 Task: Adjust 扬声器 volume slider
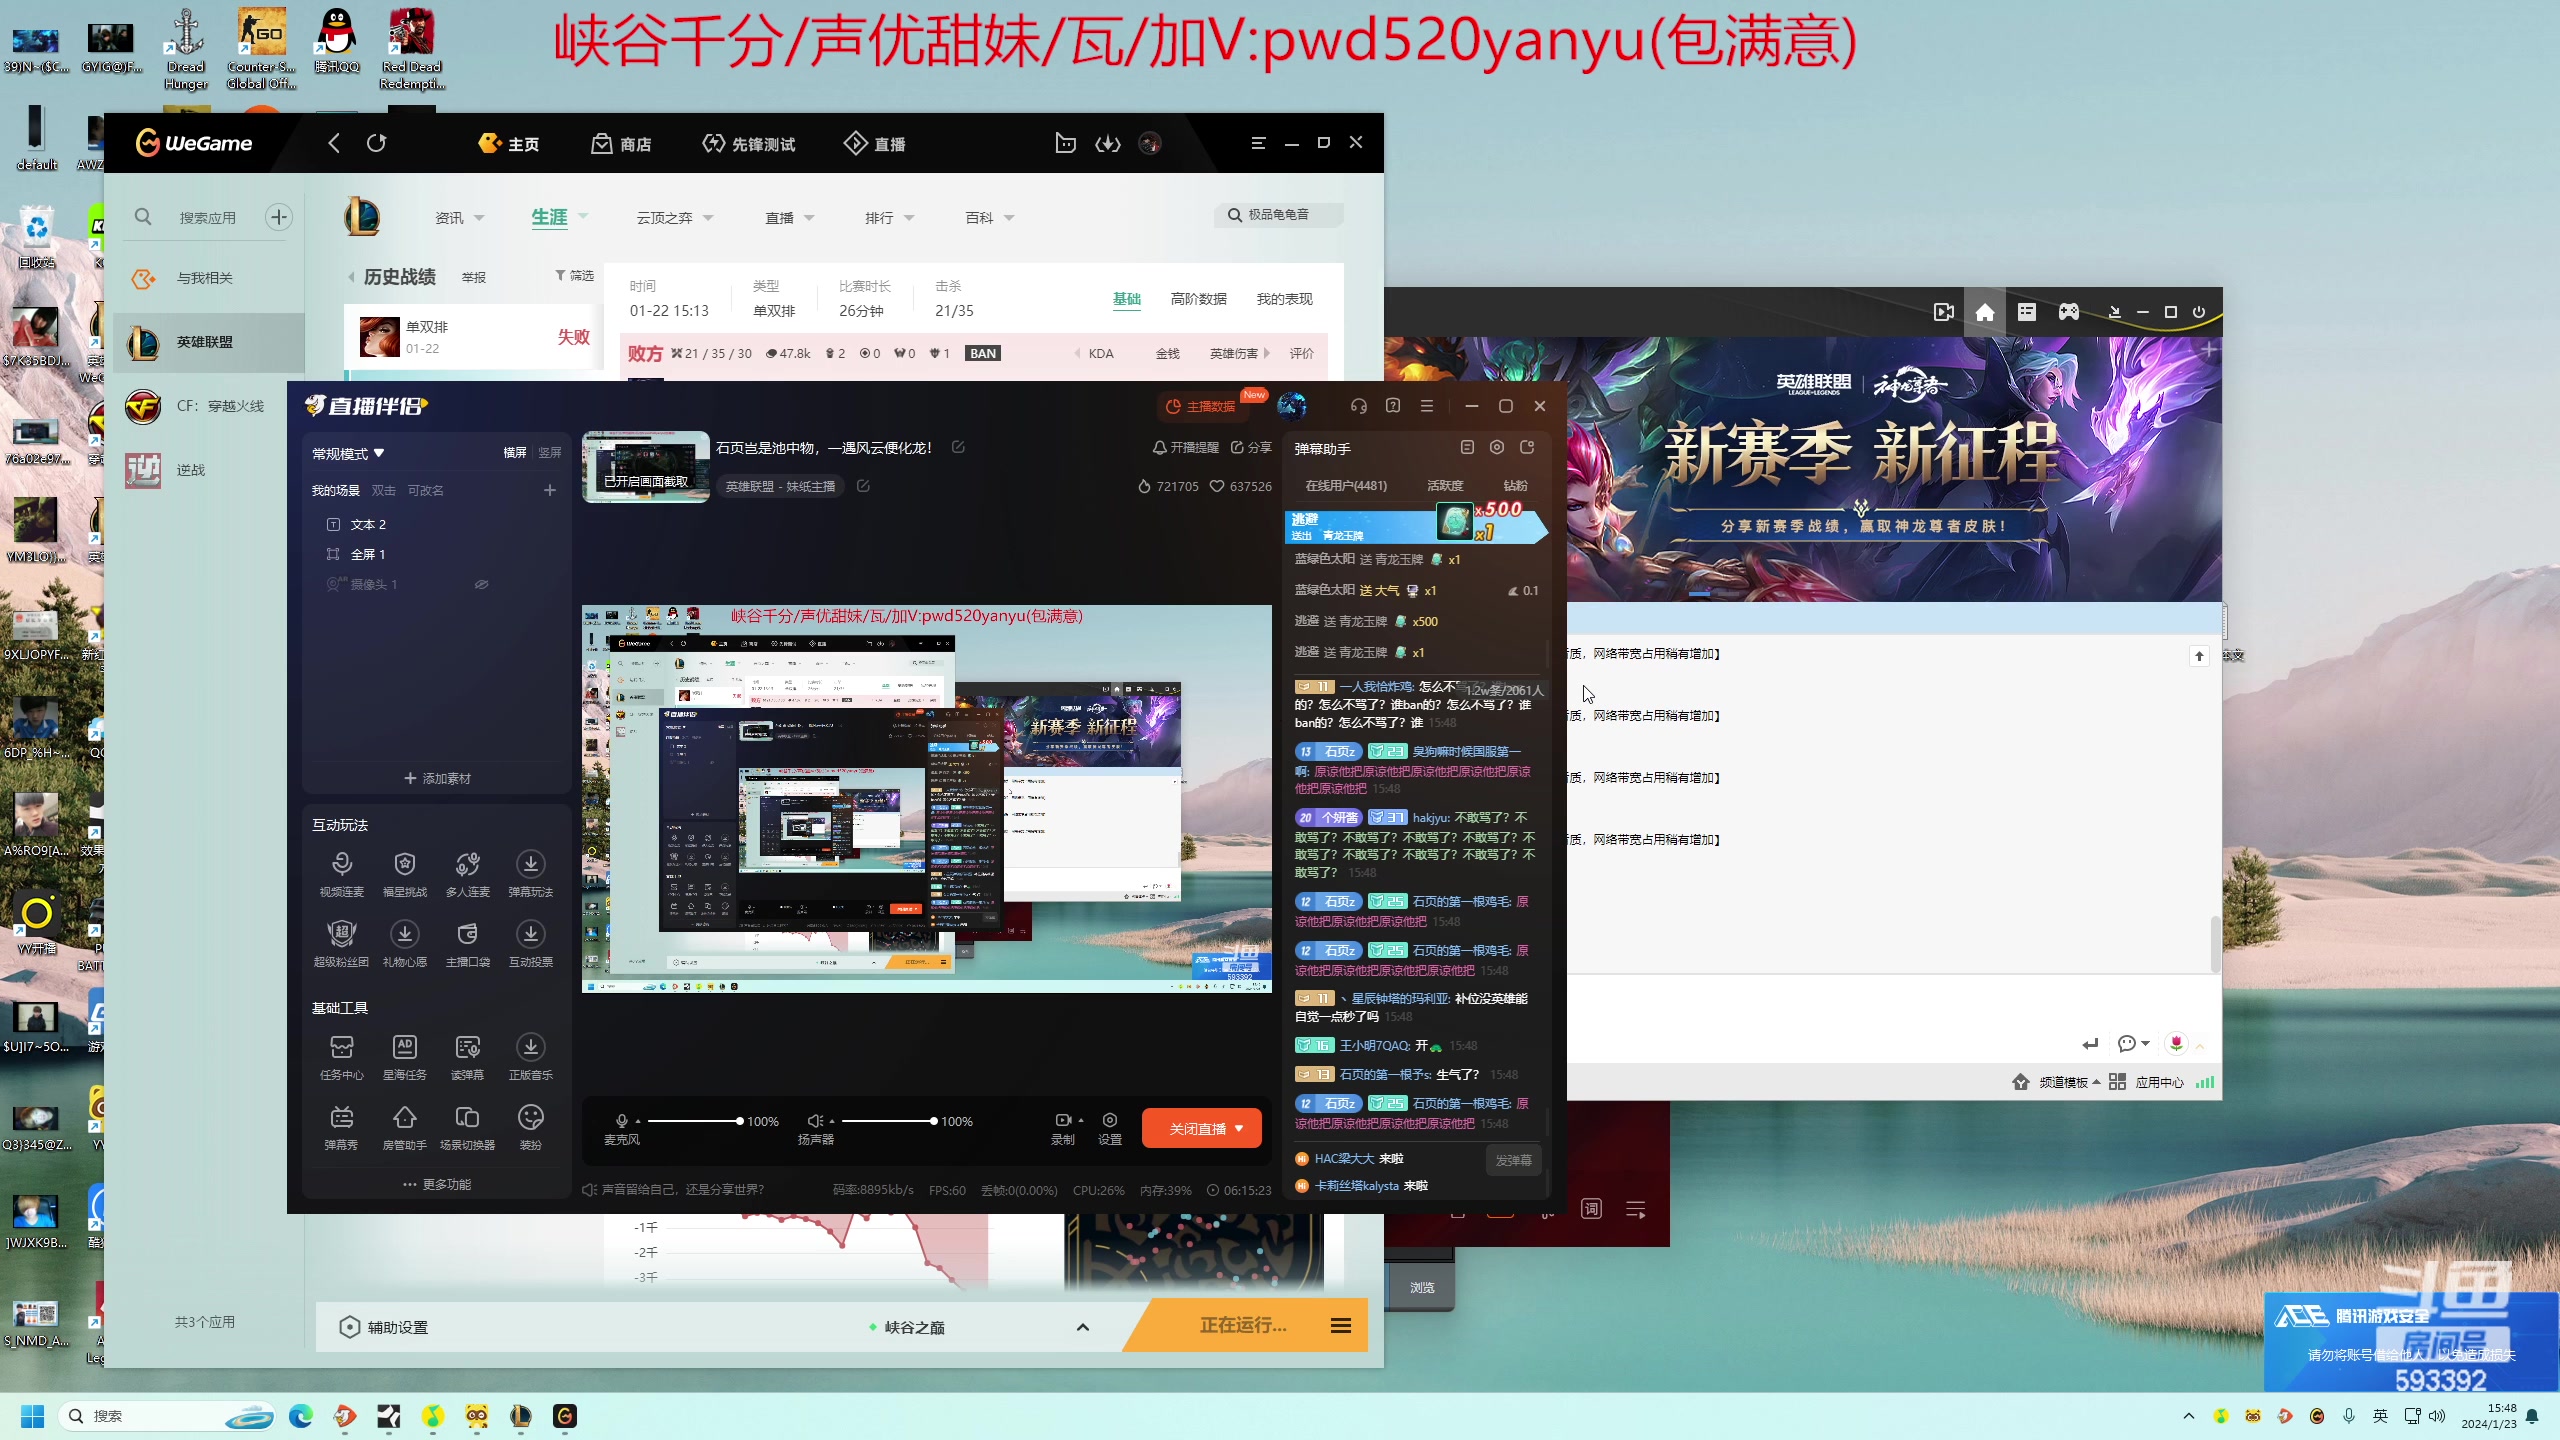888,1121
